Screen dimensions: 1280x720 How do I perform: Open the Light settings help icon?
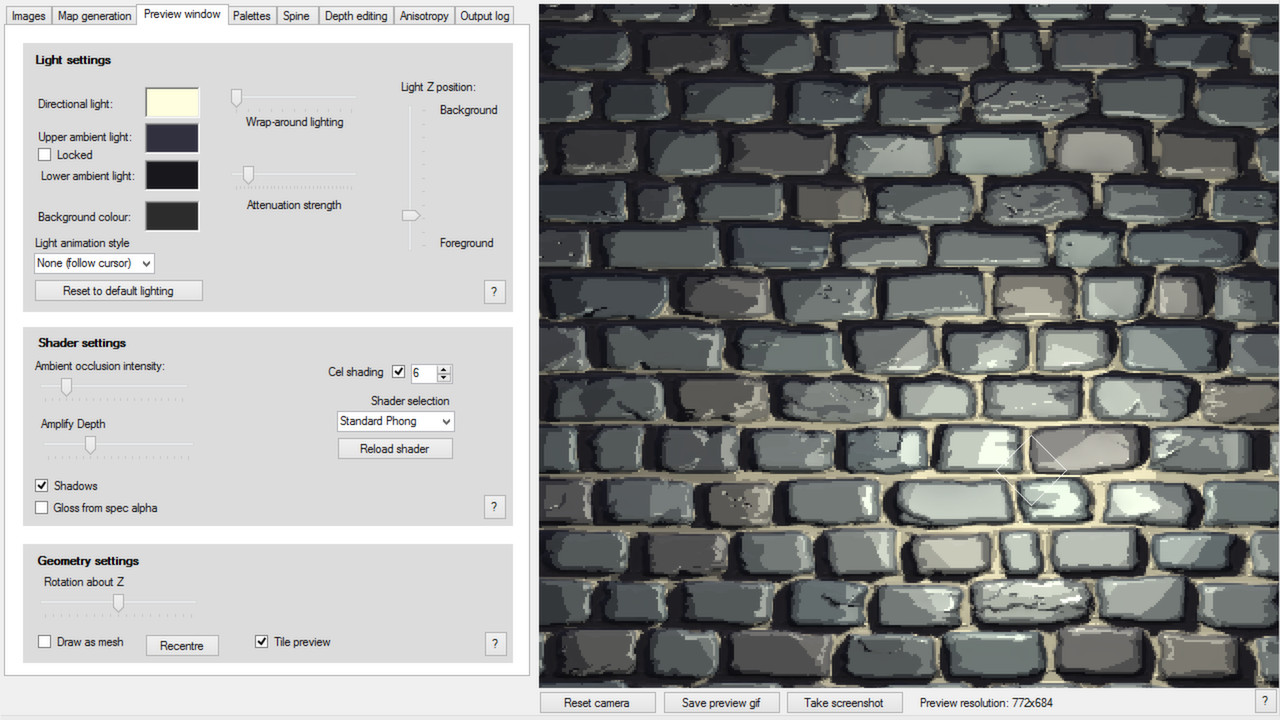[x=494, y=291]
